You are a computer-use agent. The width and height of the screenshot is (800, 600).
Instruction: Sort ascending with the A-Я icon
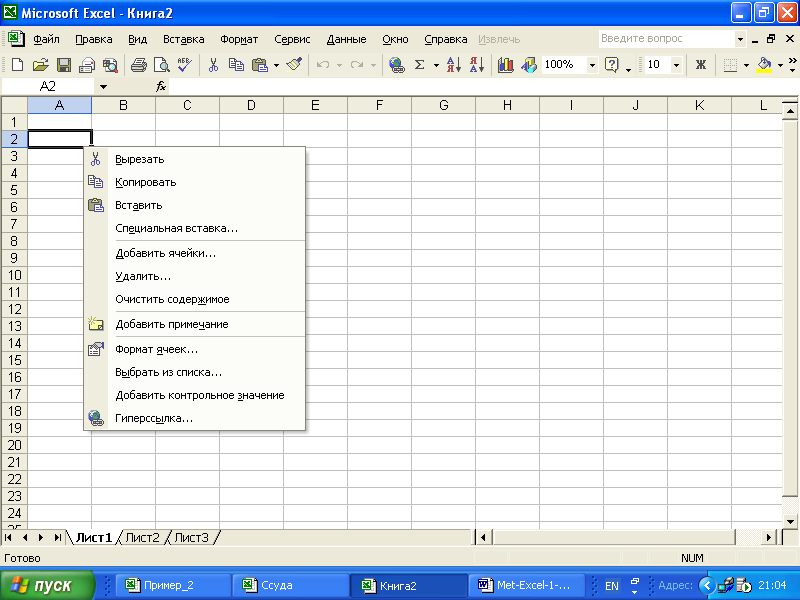click(454, 65)
